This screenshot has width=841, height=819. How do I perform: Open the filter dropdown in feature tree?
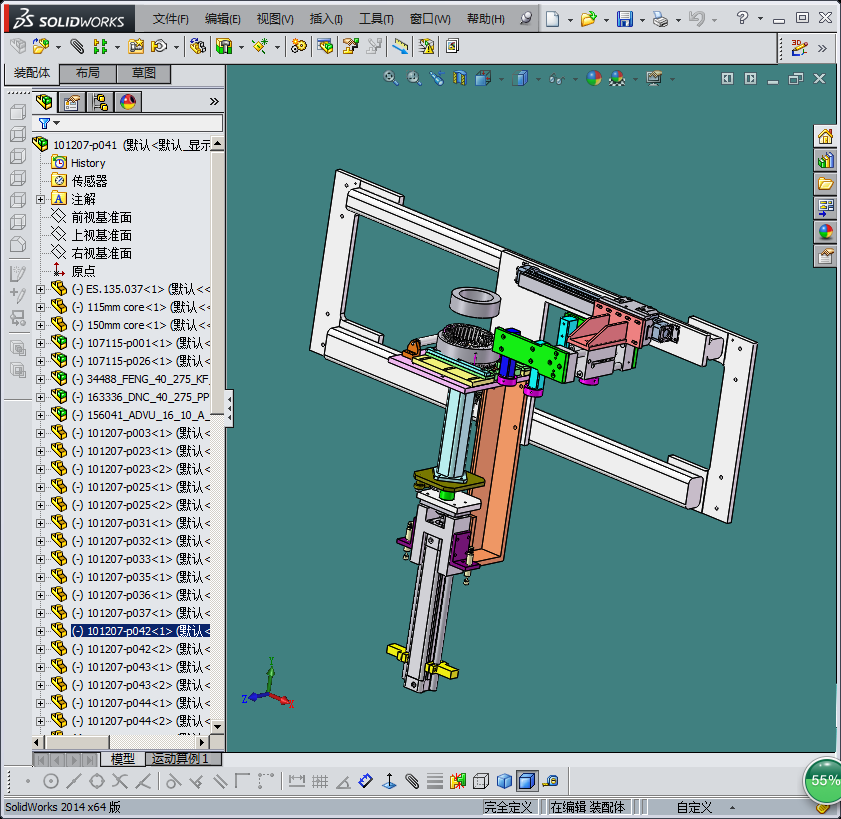(56, 123)
